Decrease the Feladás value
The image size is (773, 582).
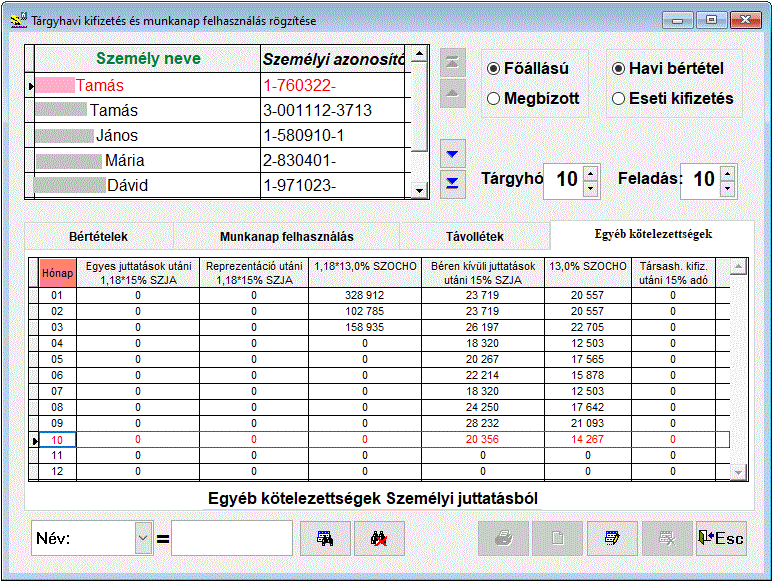click(x=728, y=189)
